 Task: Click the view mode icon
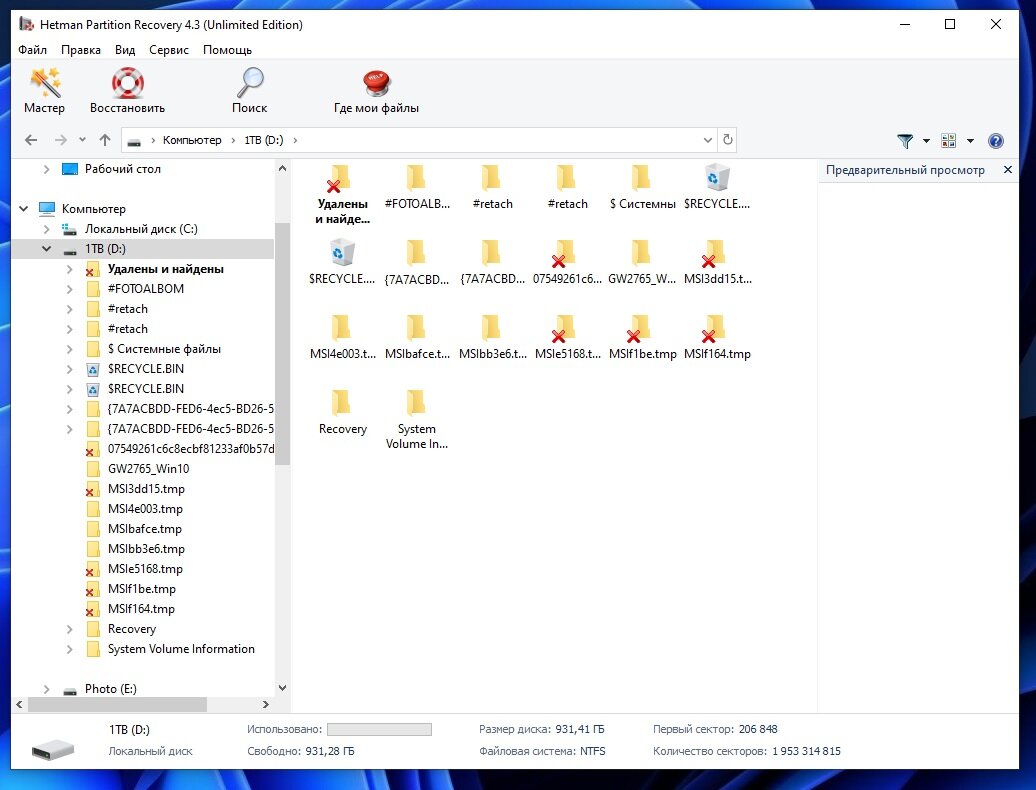point(949,141)
